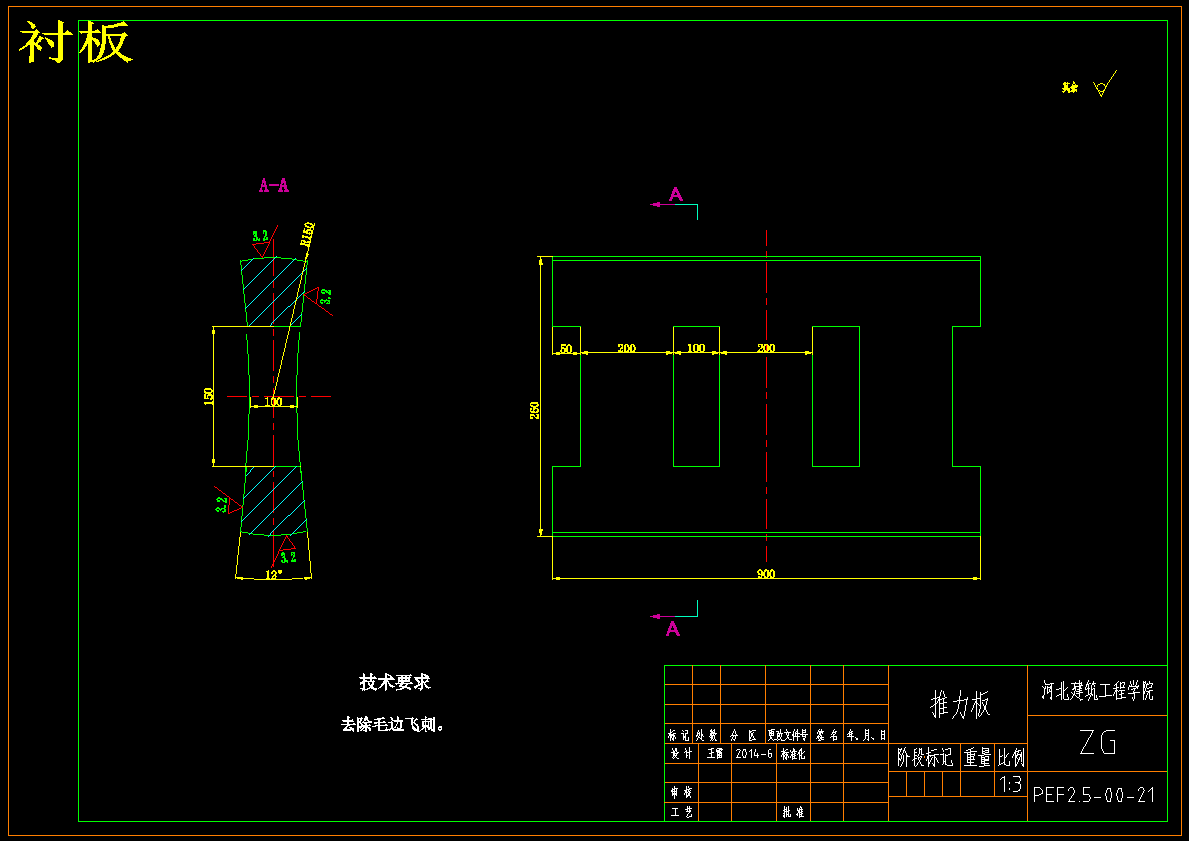
Task: Pick the R150 radius dimension
Action: pyautogui.click(x=307, y=234)
